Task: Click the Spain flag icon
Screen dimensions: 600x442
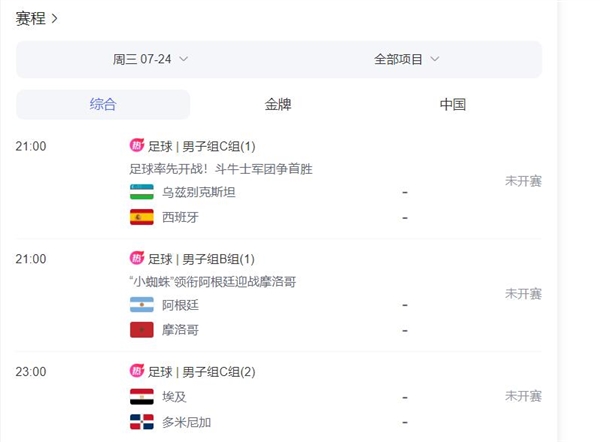Action: click(x=141, y=217)
